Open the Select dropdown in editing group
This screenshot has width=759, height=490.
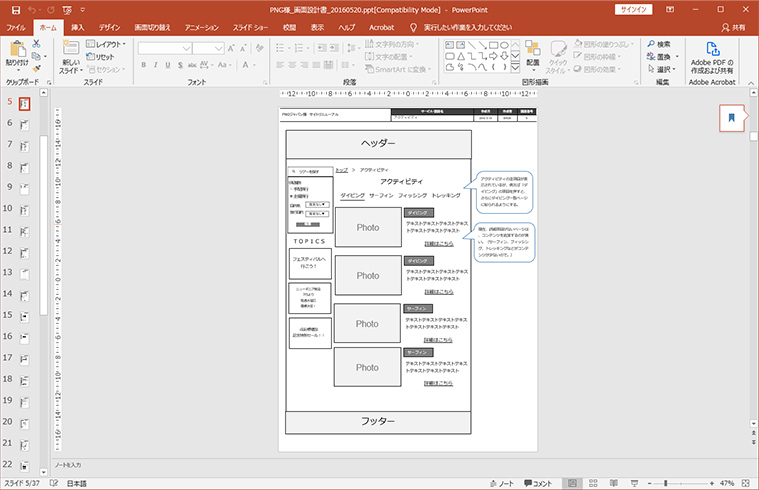pos(662,69)
